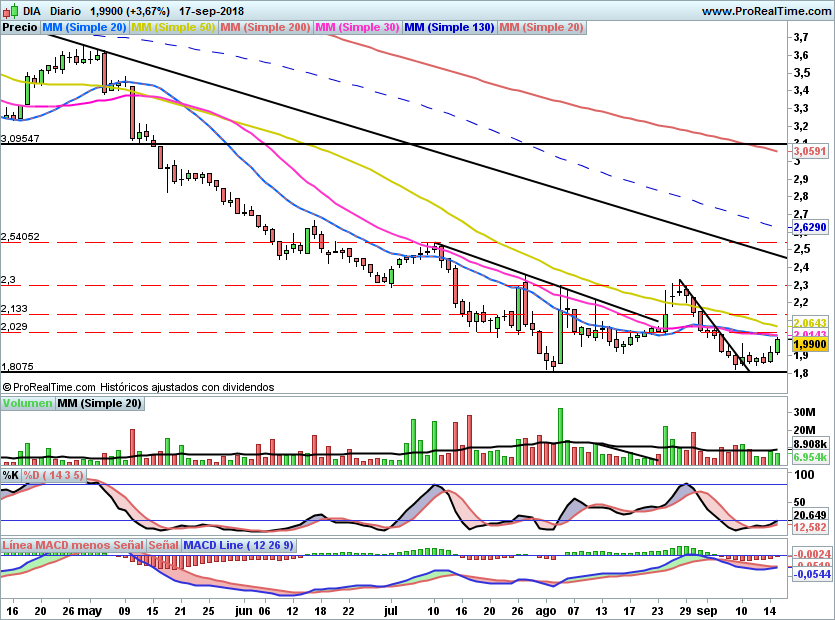Click the yellow MM (Simple 50) label
The height and width of the screenshot is (620, 835).
[x=173, y=28]
